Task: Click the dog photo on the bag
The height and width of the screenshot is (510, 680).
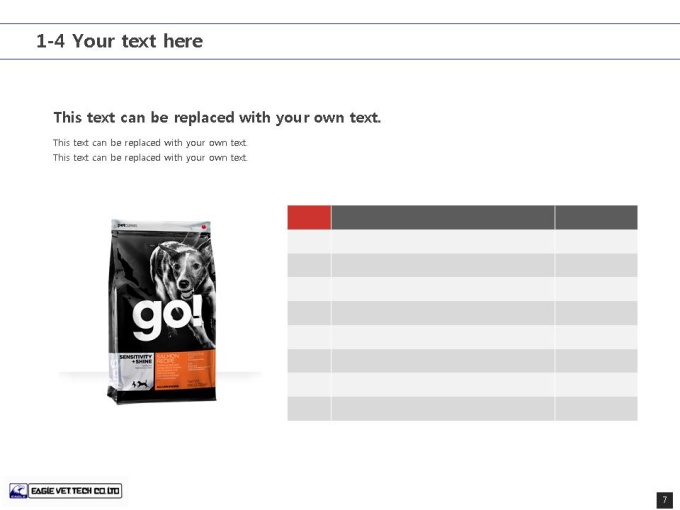Action: coord(182,269)
